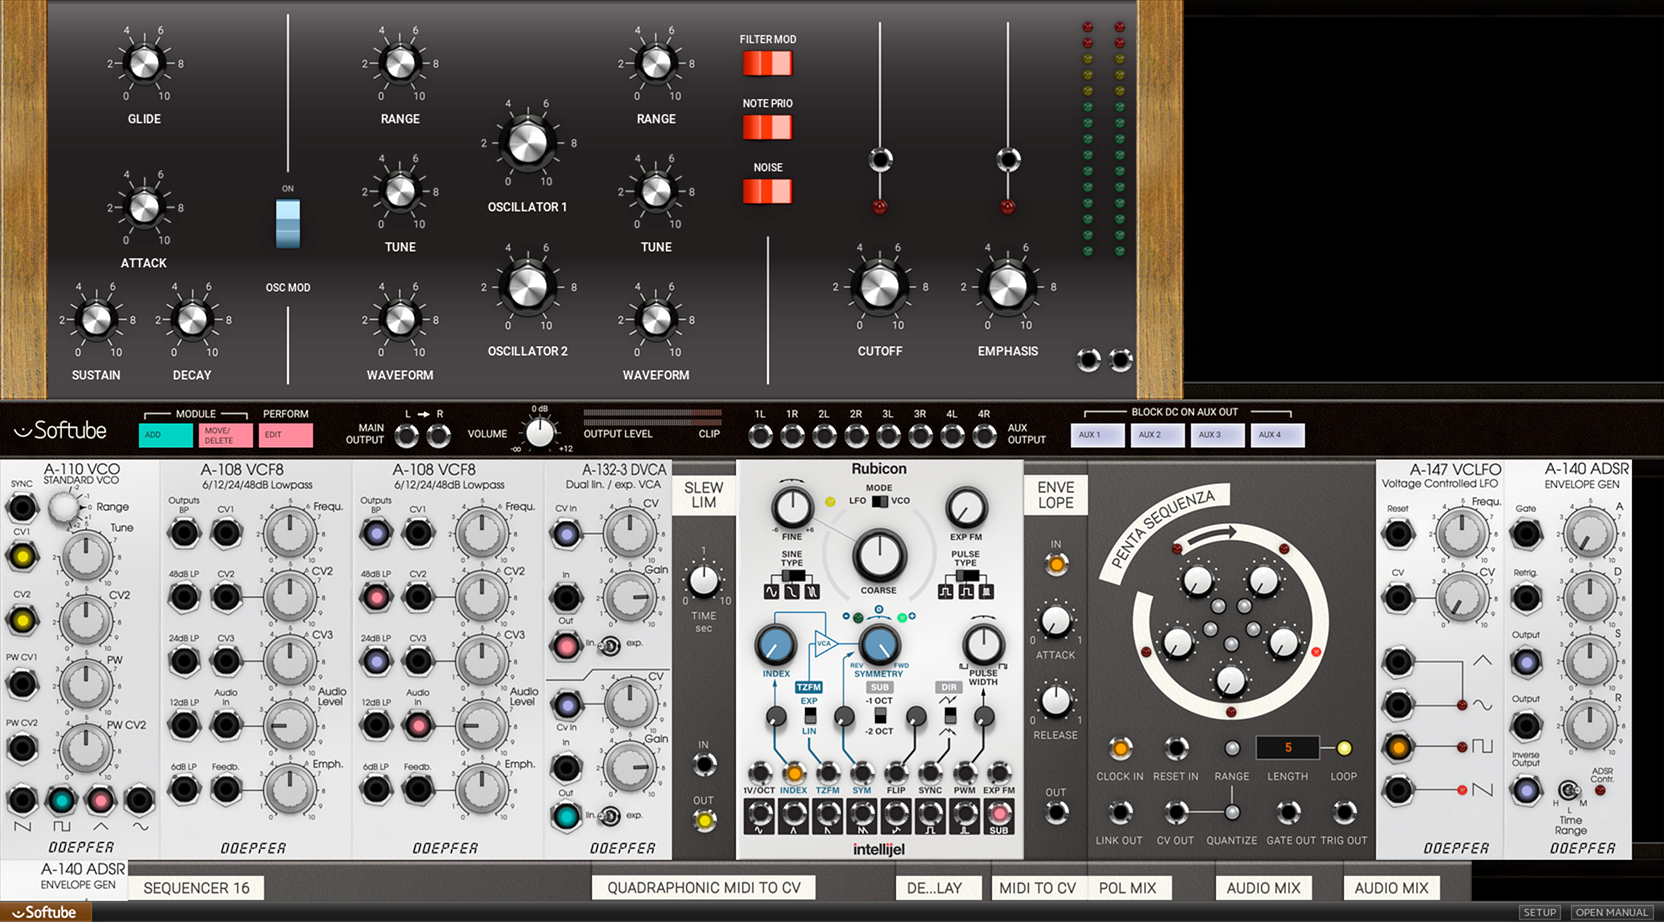Click the AUX 1 block DC button
The height and width of the screenshot is (922, 1664).
1097,435
